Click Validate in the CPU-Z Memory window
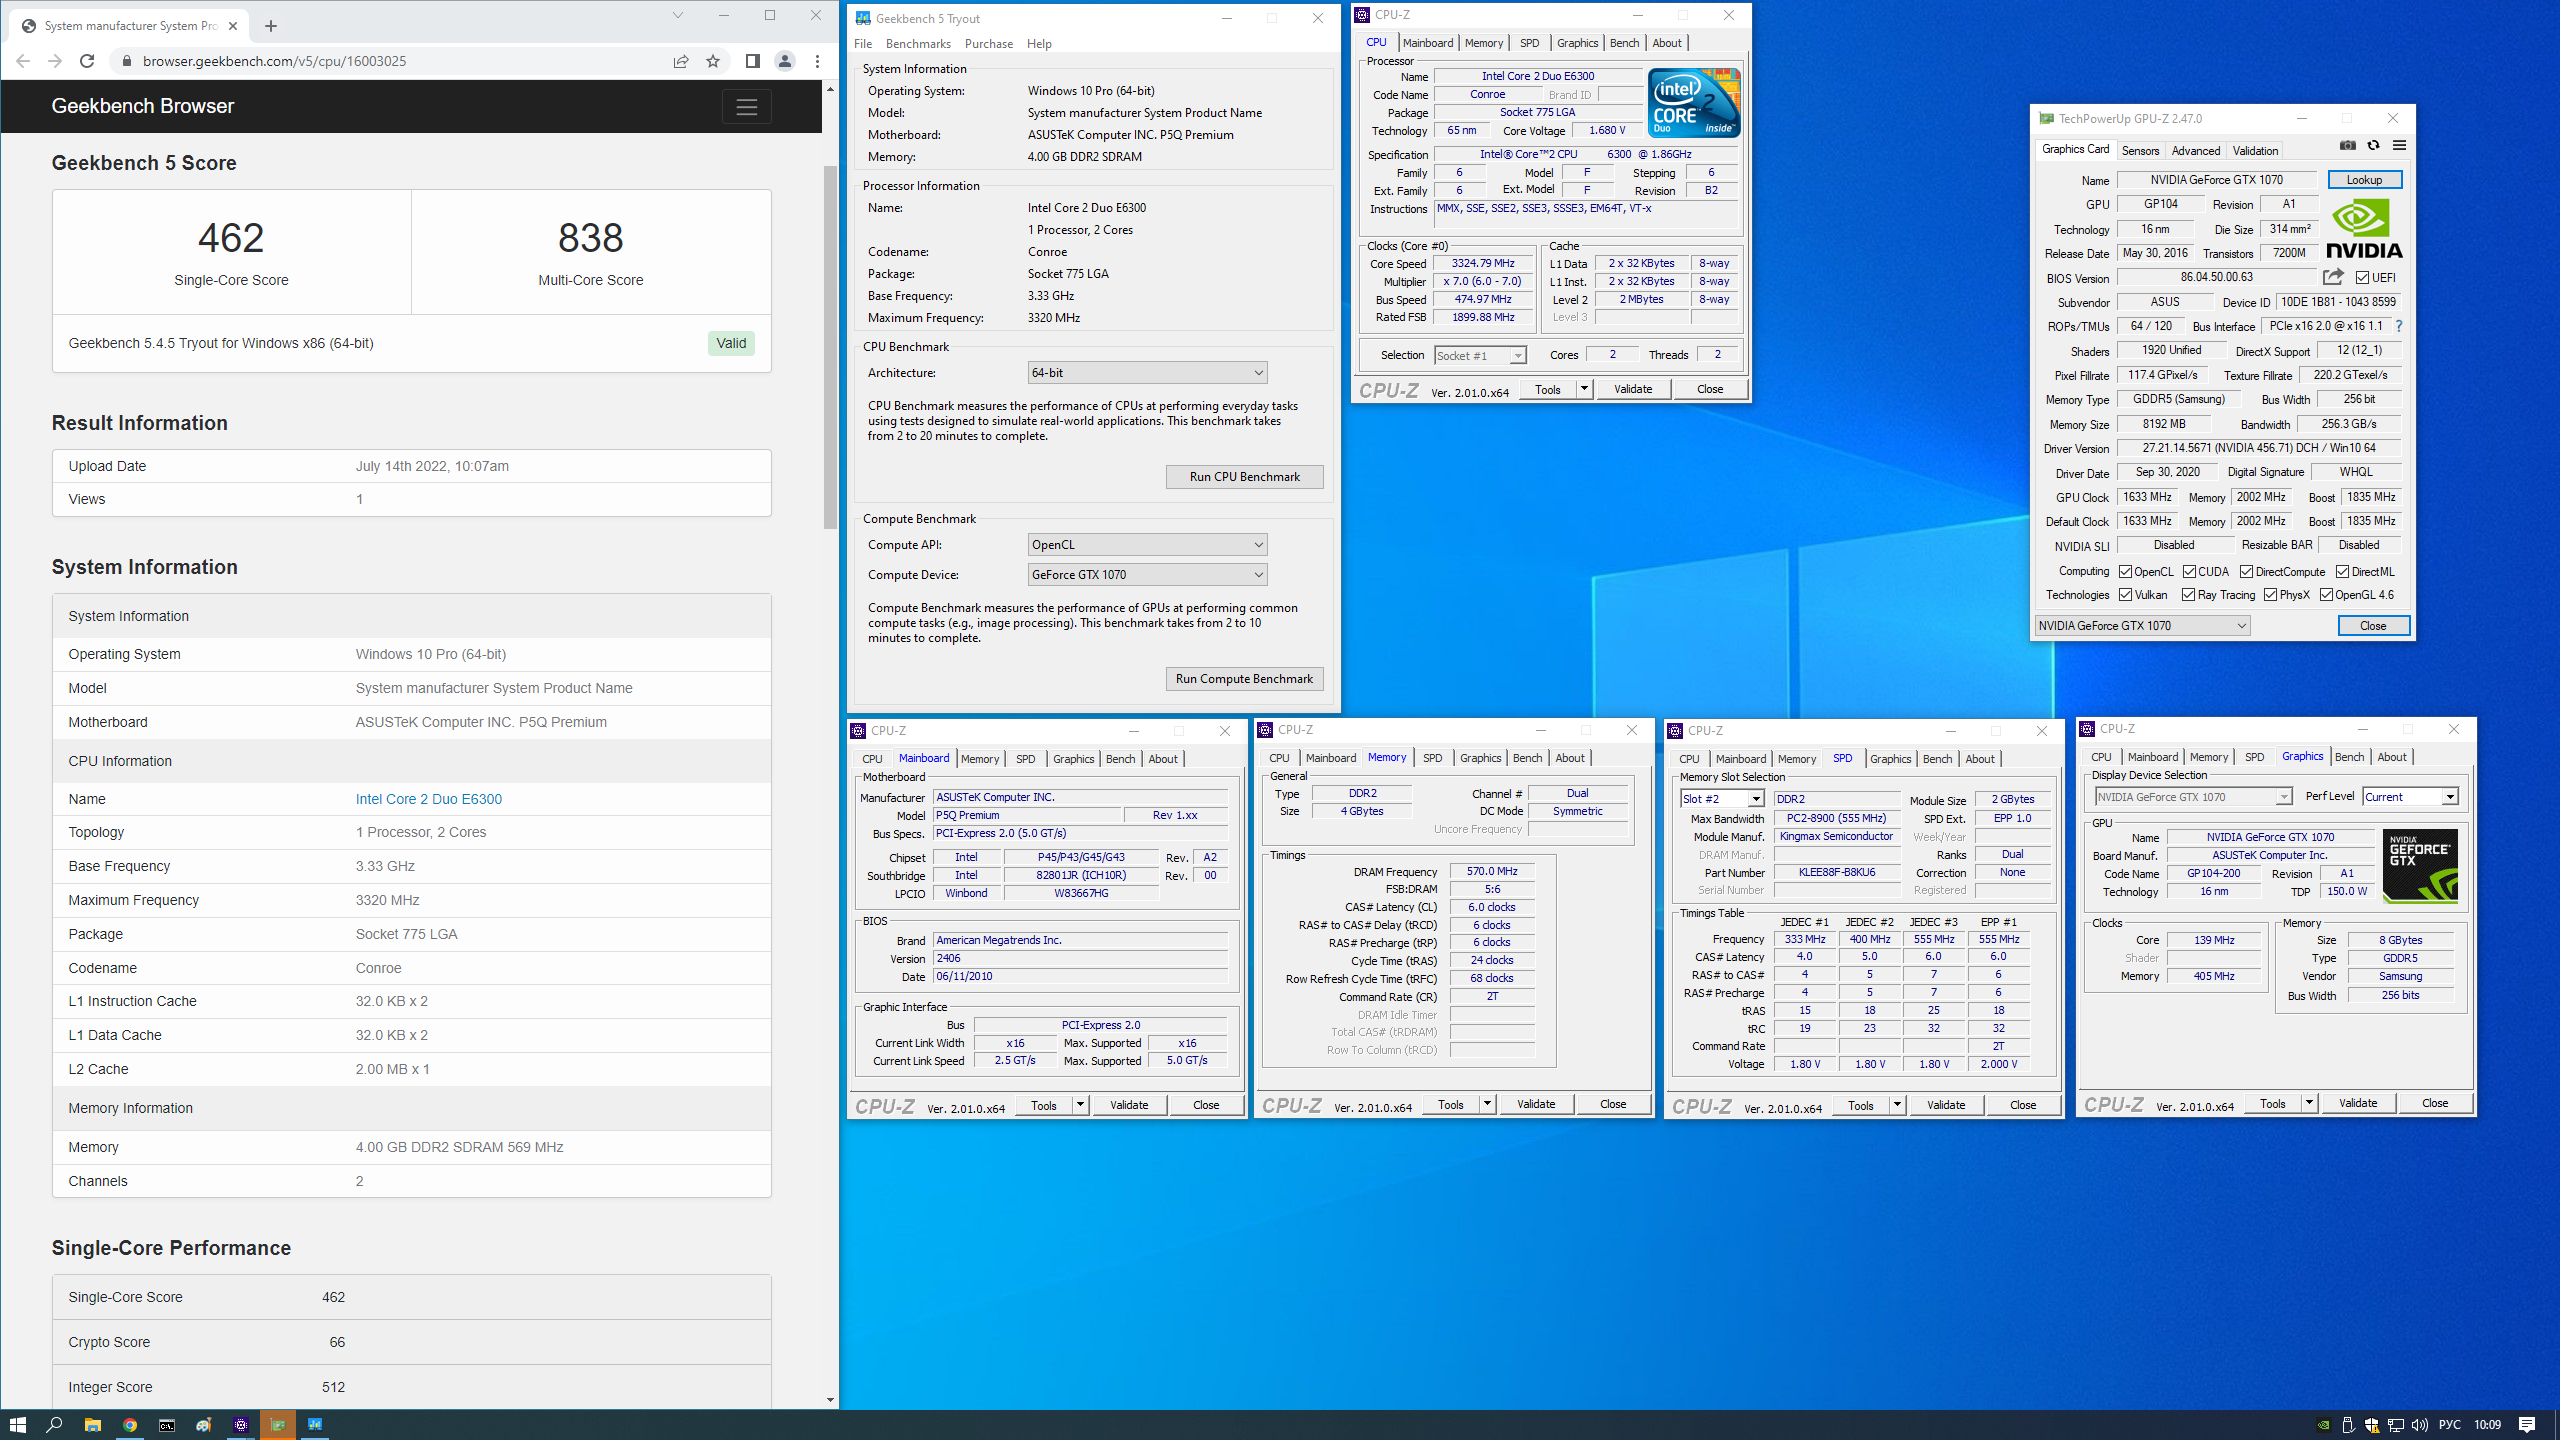The image size is (2560, 1440). point(1536,1104)
